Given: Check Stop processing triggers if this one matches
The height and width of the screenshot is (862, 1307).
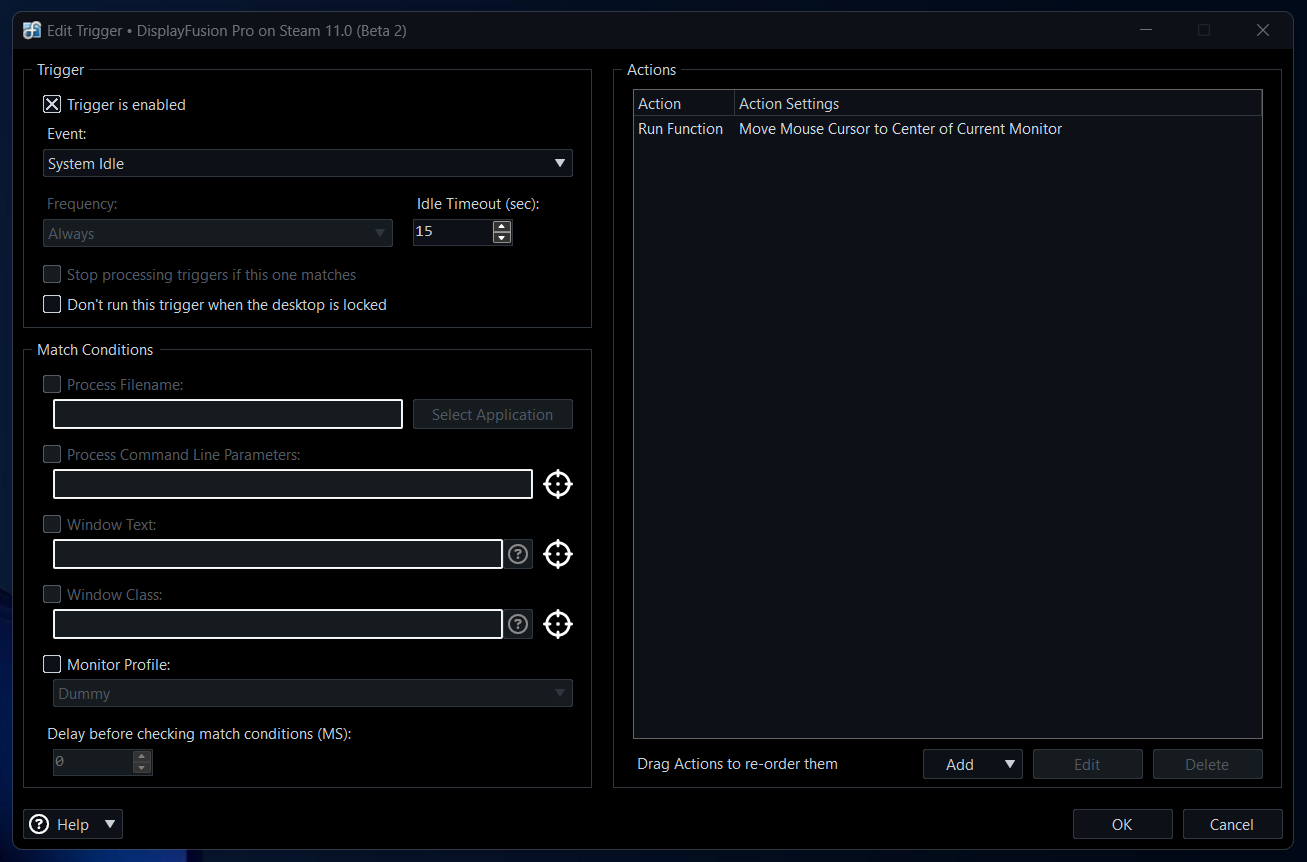Looking at the screenshot, I should (x=52, y=274).
